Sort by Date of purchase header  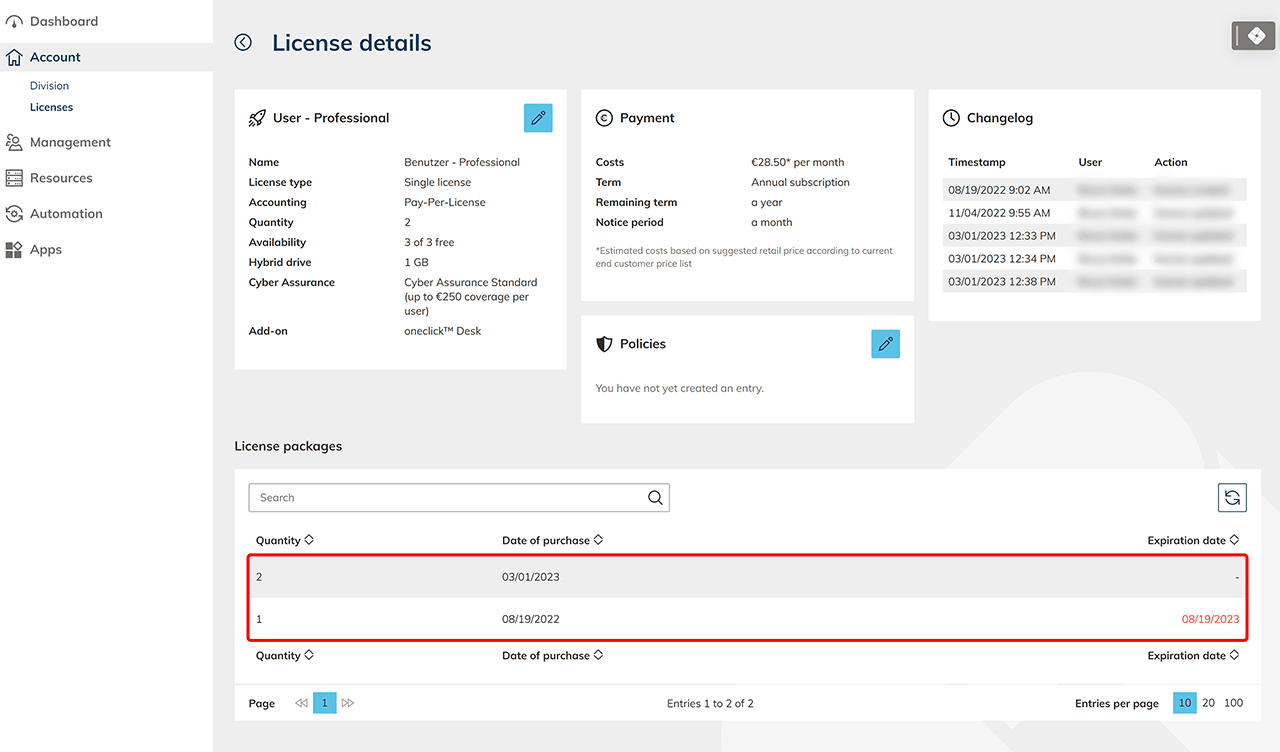tap(552, 540)
